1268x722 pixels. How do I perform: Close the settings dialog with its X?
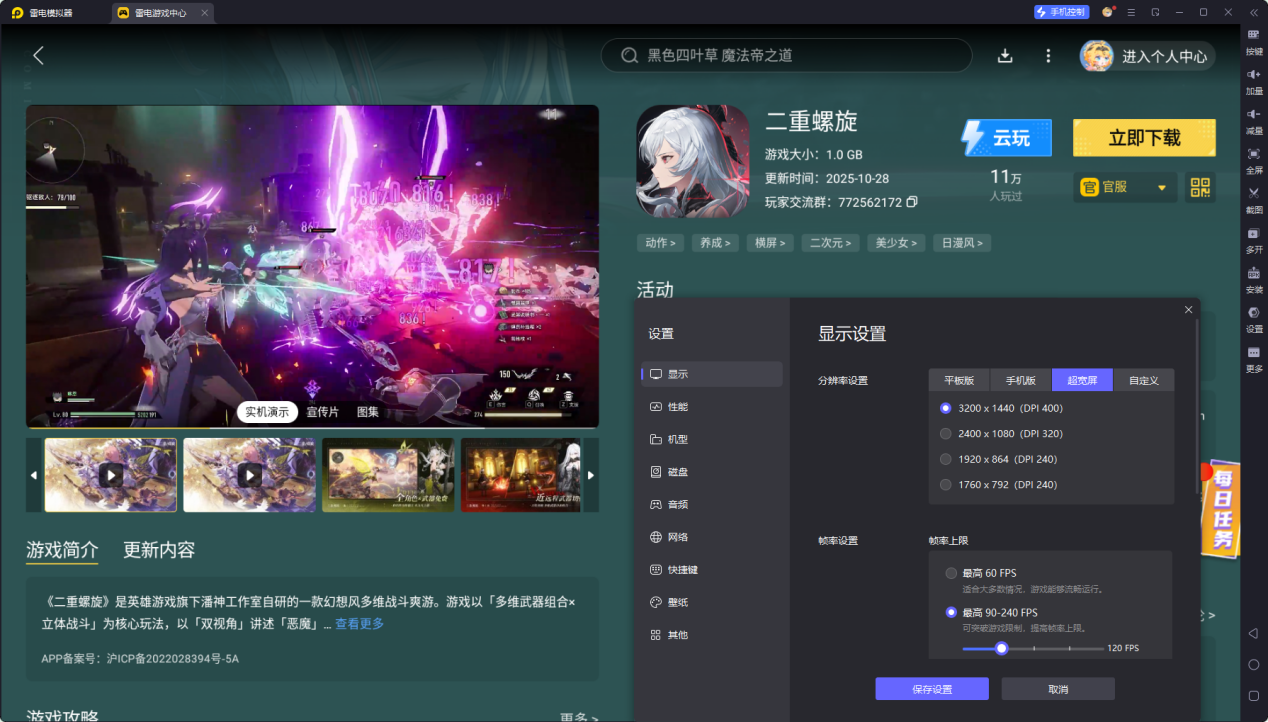coord(1188,310)
